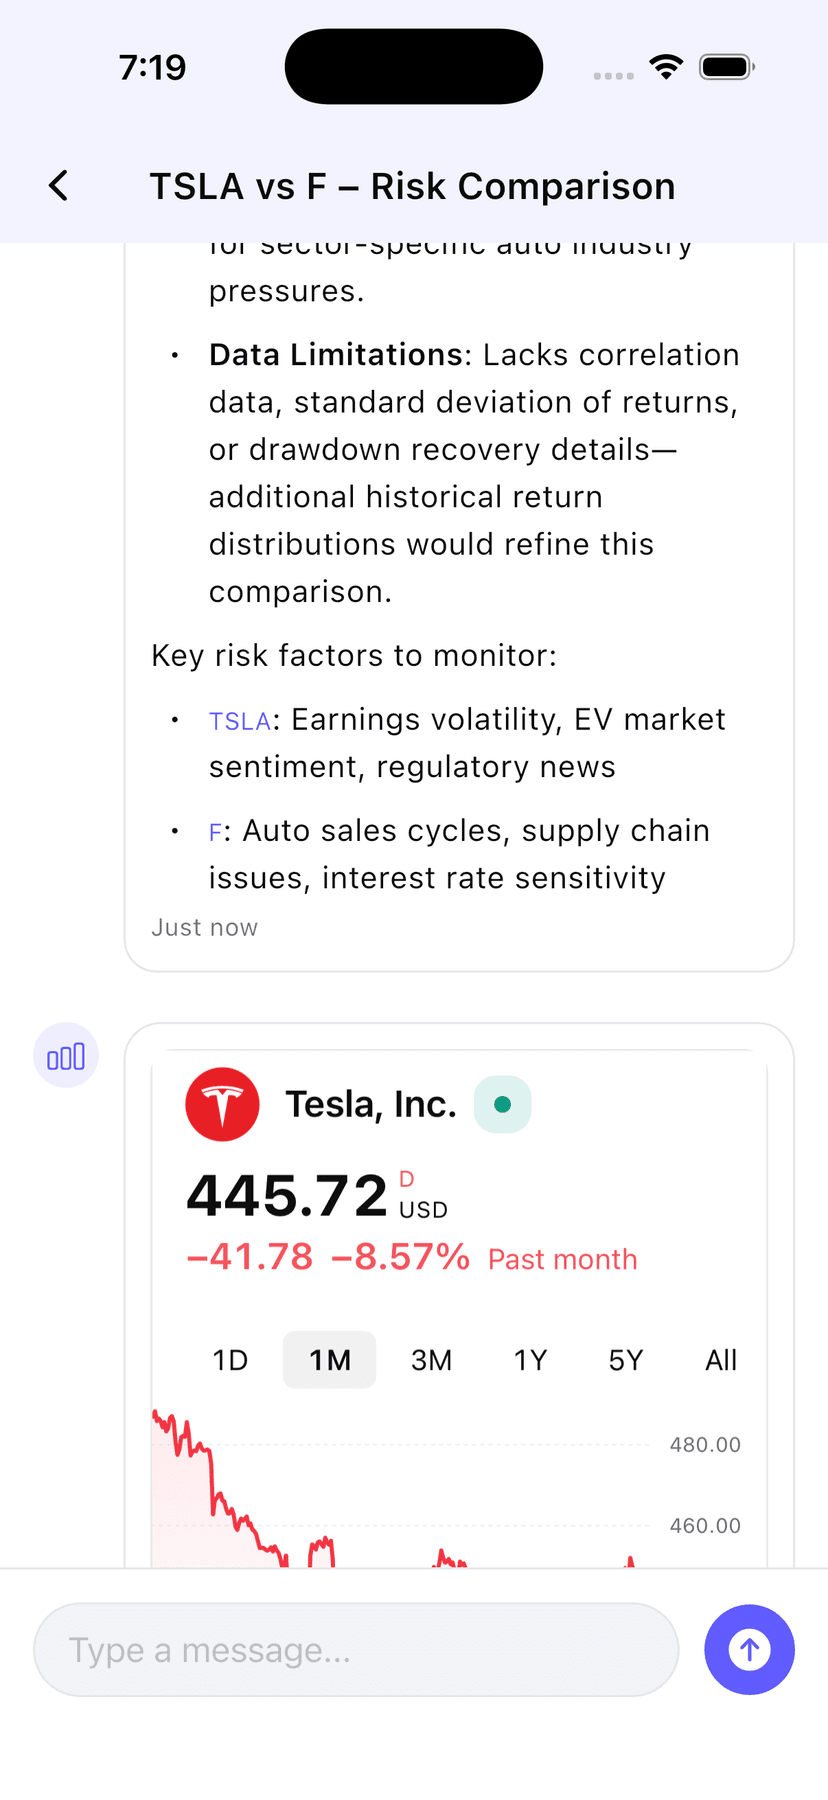Reselect the active 1M range tab

click(x=330, y=1360)
